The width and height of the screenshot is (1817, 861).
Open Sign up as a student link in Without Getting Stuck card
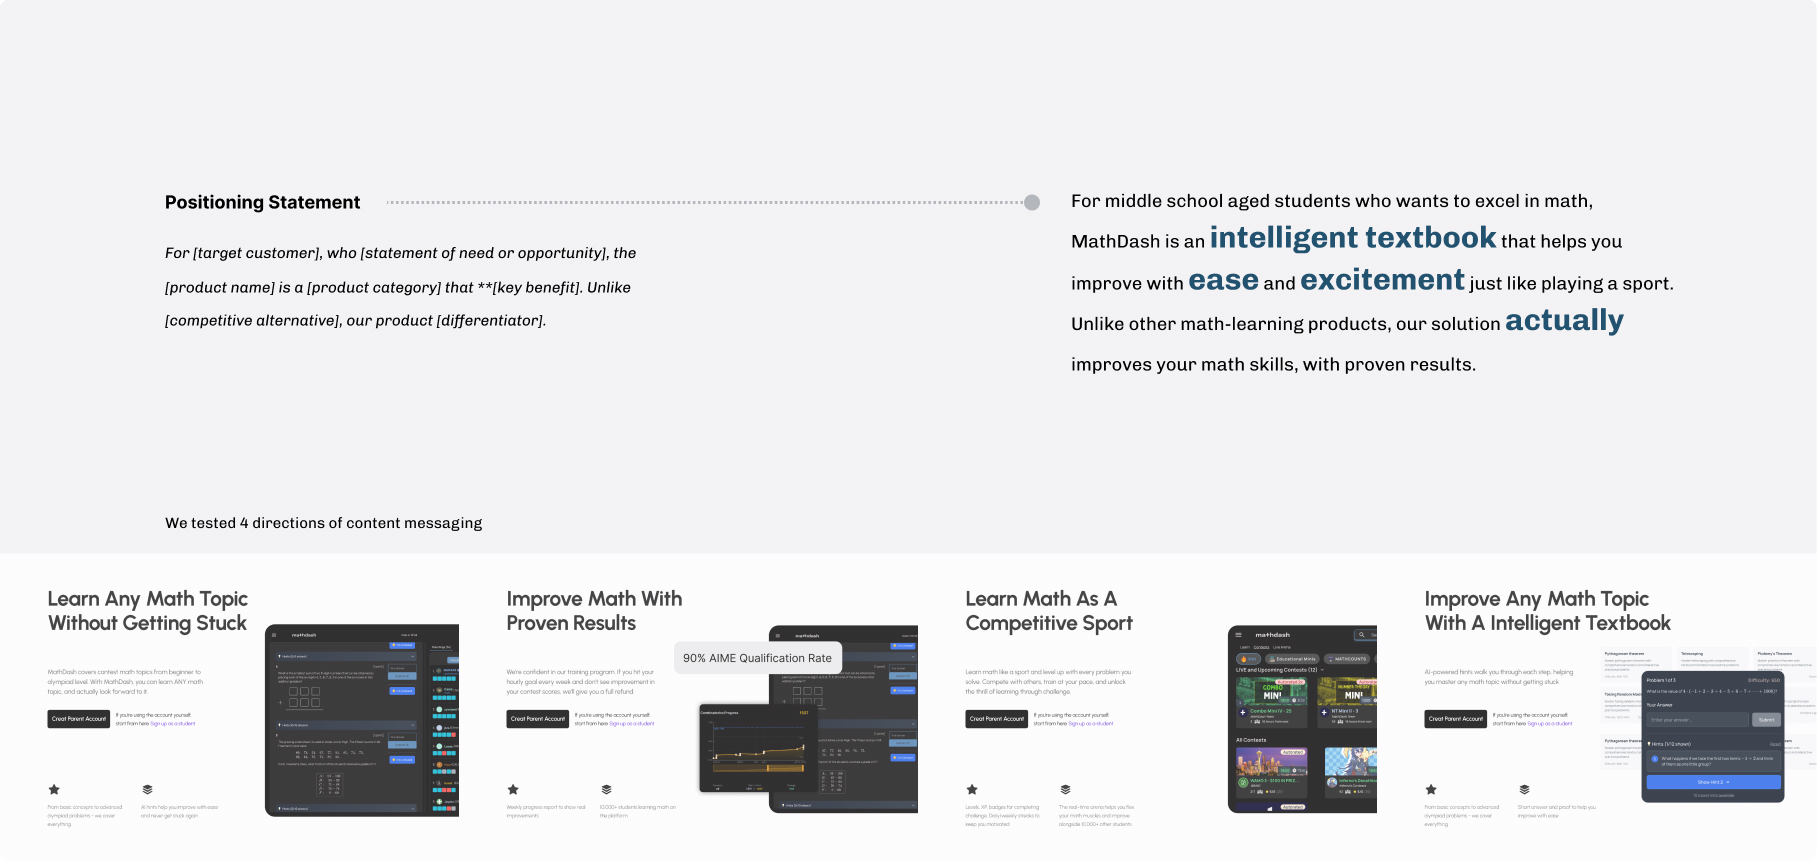tap(173, 723)
